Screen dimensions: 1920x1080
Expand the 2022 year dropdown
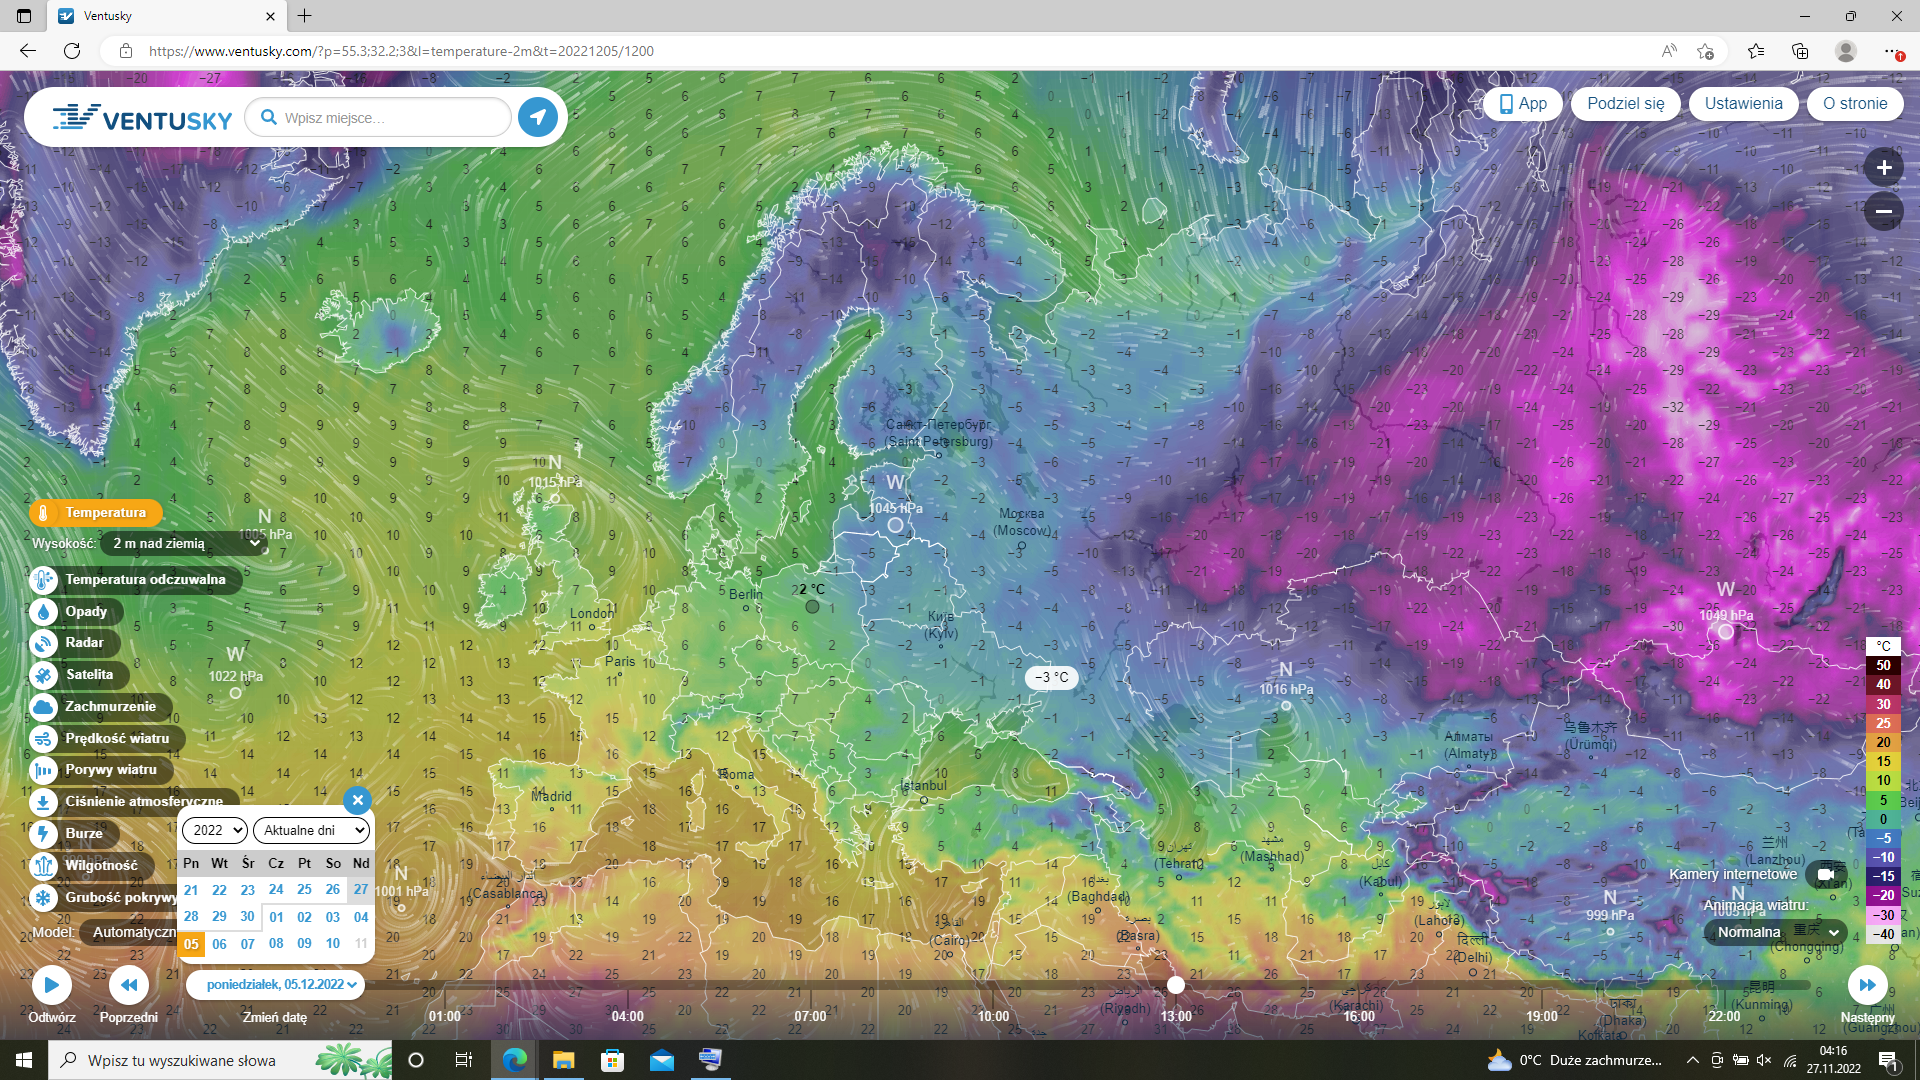tap(214, 830)
